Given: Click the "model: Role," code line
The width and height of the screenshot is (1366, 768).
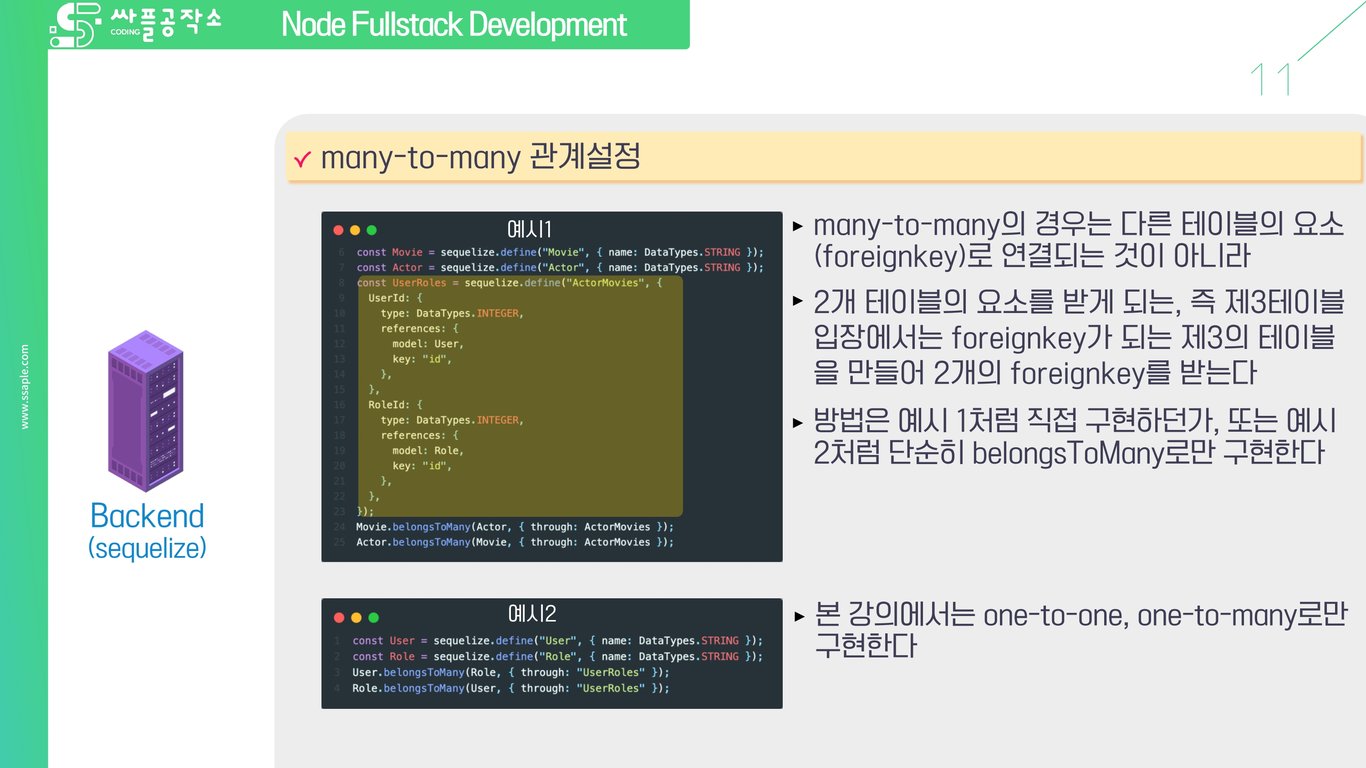Looking at the screenshot, I should (428, 450).
